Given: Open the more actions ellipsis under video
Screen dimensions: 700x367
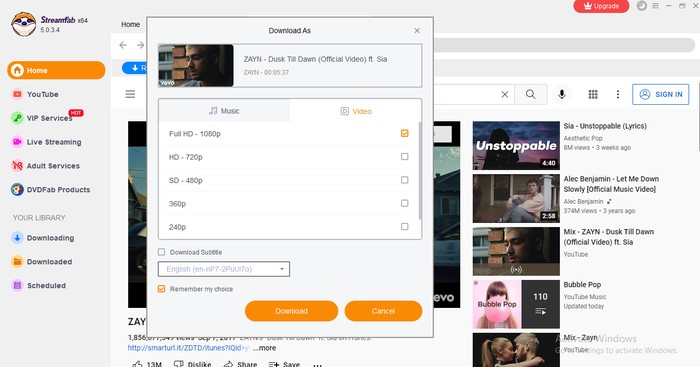Looking at the screenshot, I should tap(317, 365).
